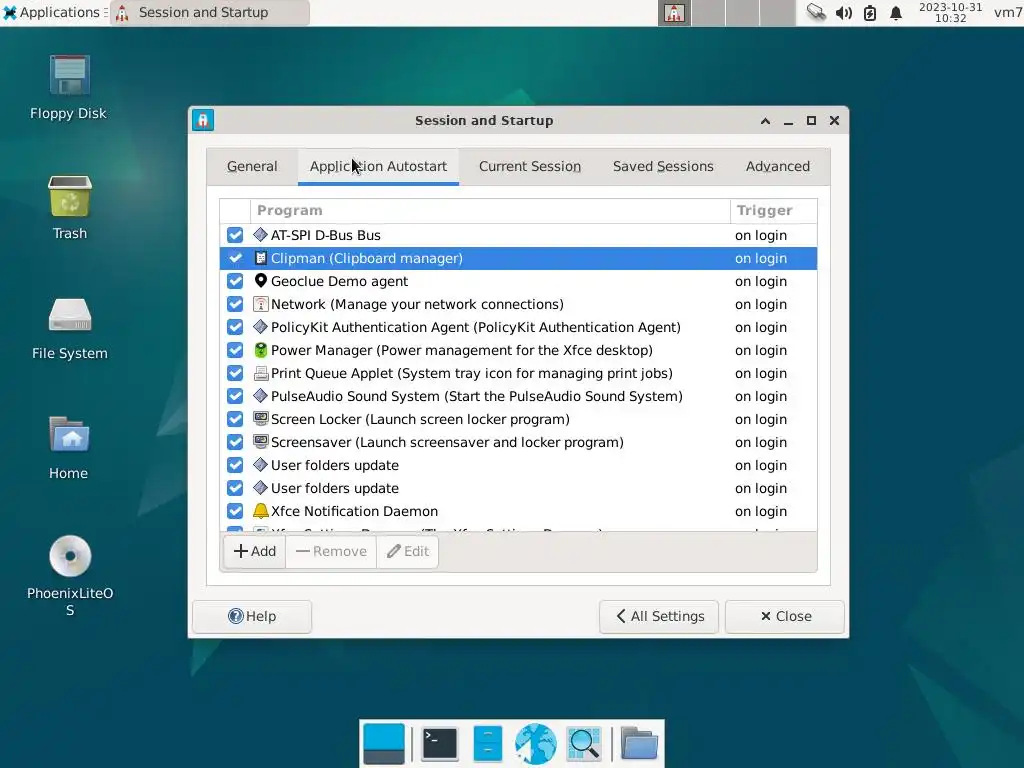Screen dimensions: 1024x768
Task: Open the Saved Sessions tab
Action: coord(663,167)
